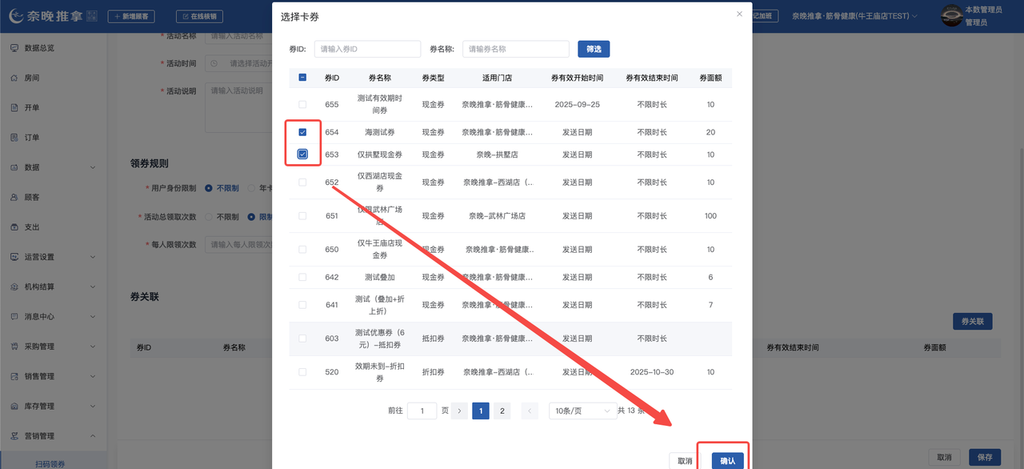Click the 保存 button on the page
The width and height of the screenshot is (1024, 469).
click(985, 457)
